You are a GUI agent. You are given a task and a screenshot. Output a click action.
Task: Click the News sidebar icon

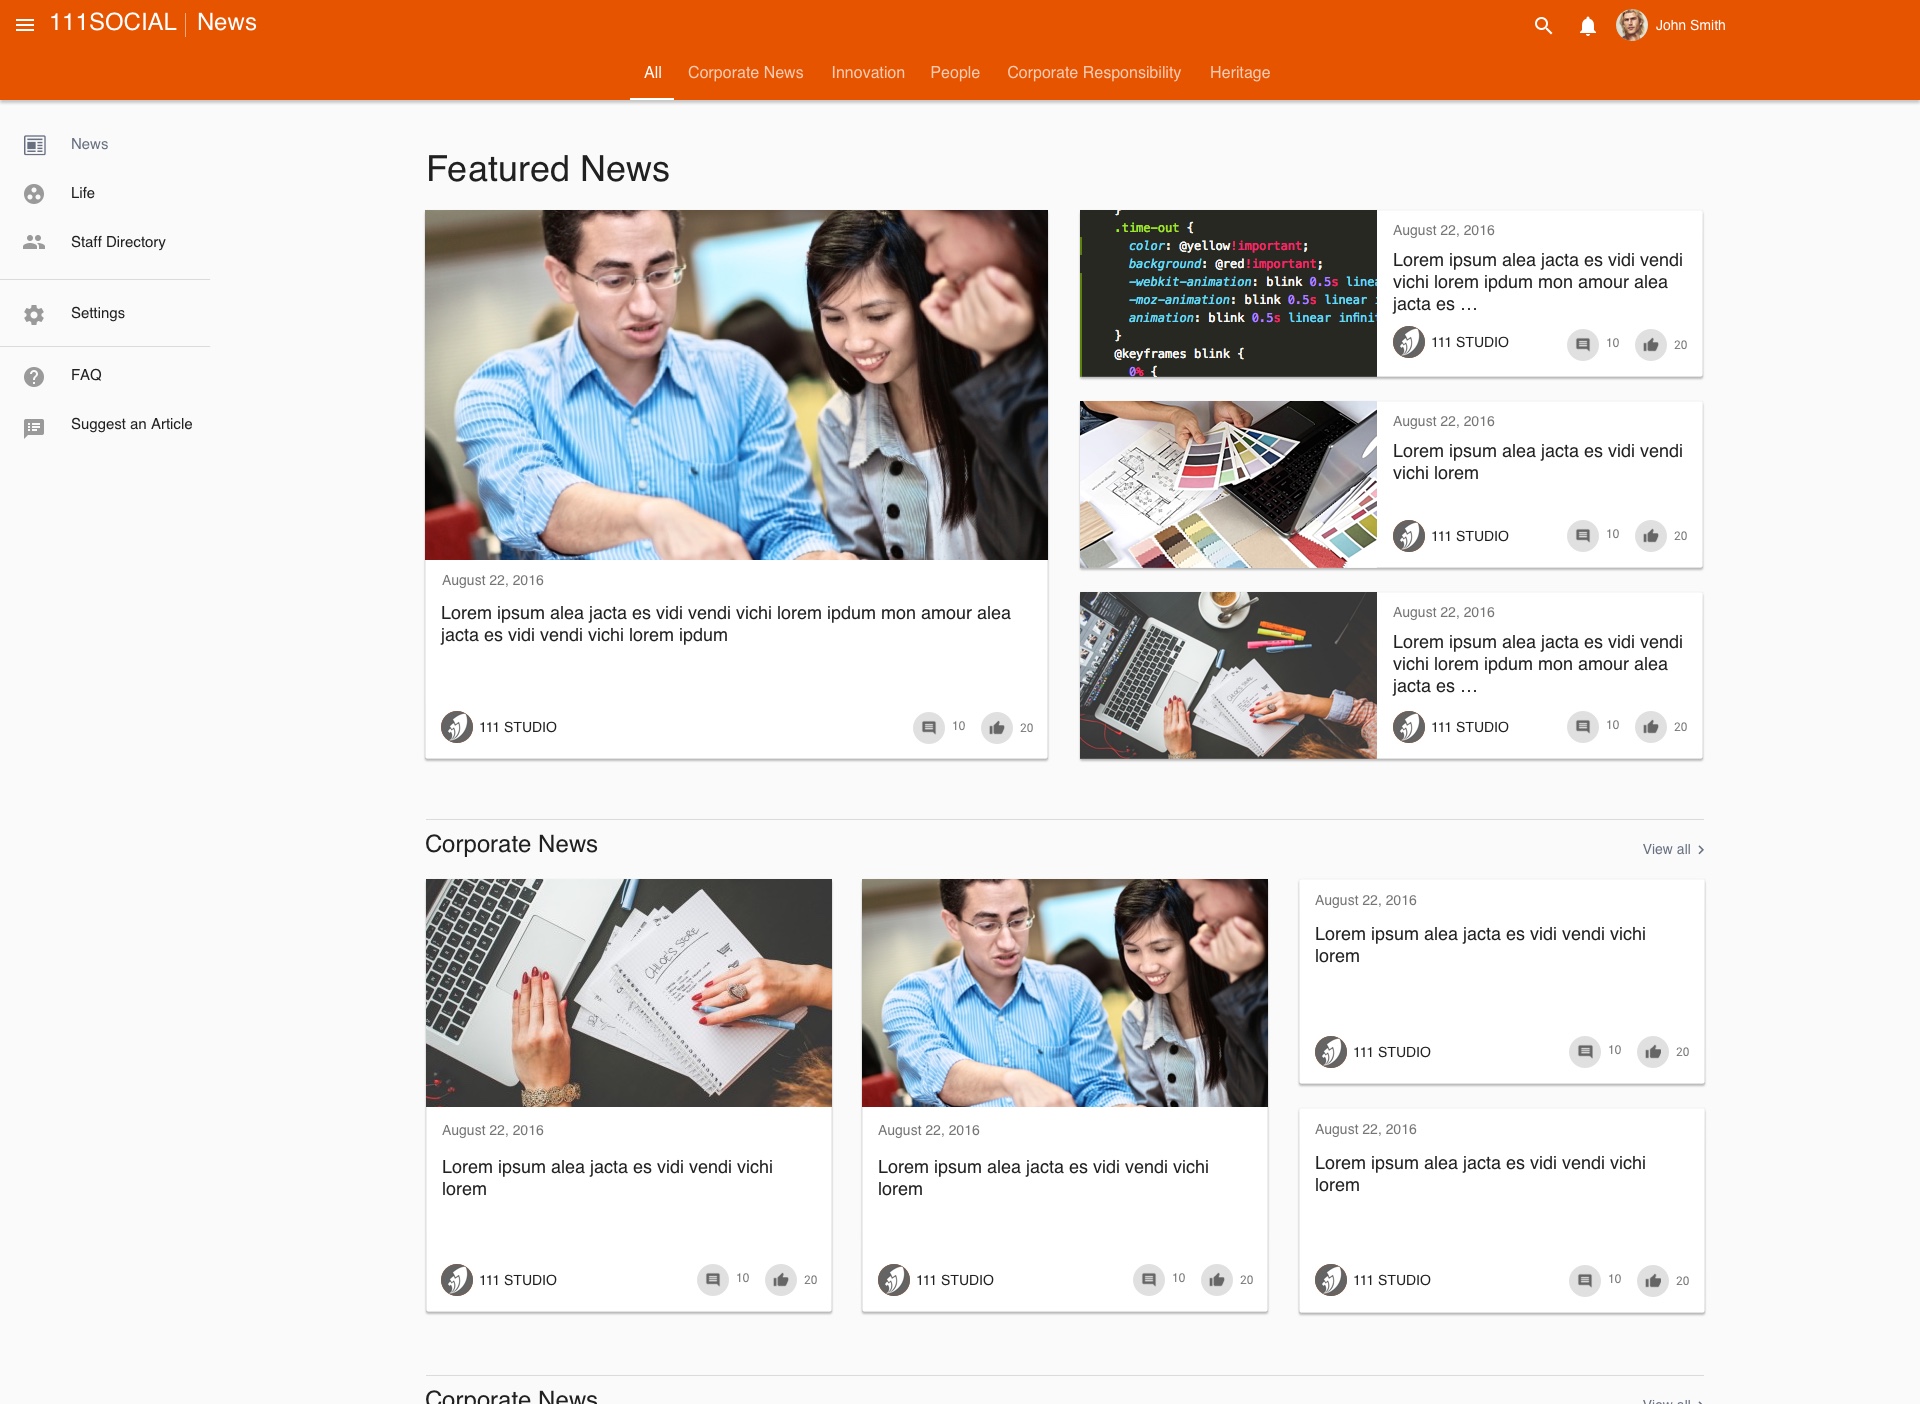[35, 145]
